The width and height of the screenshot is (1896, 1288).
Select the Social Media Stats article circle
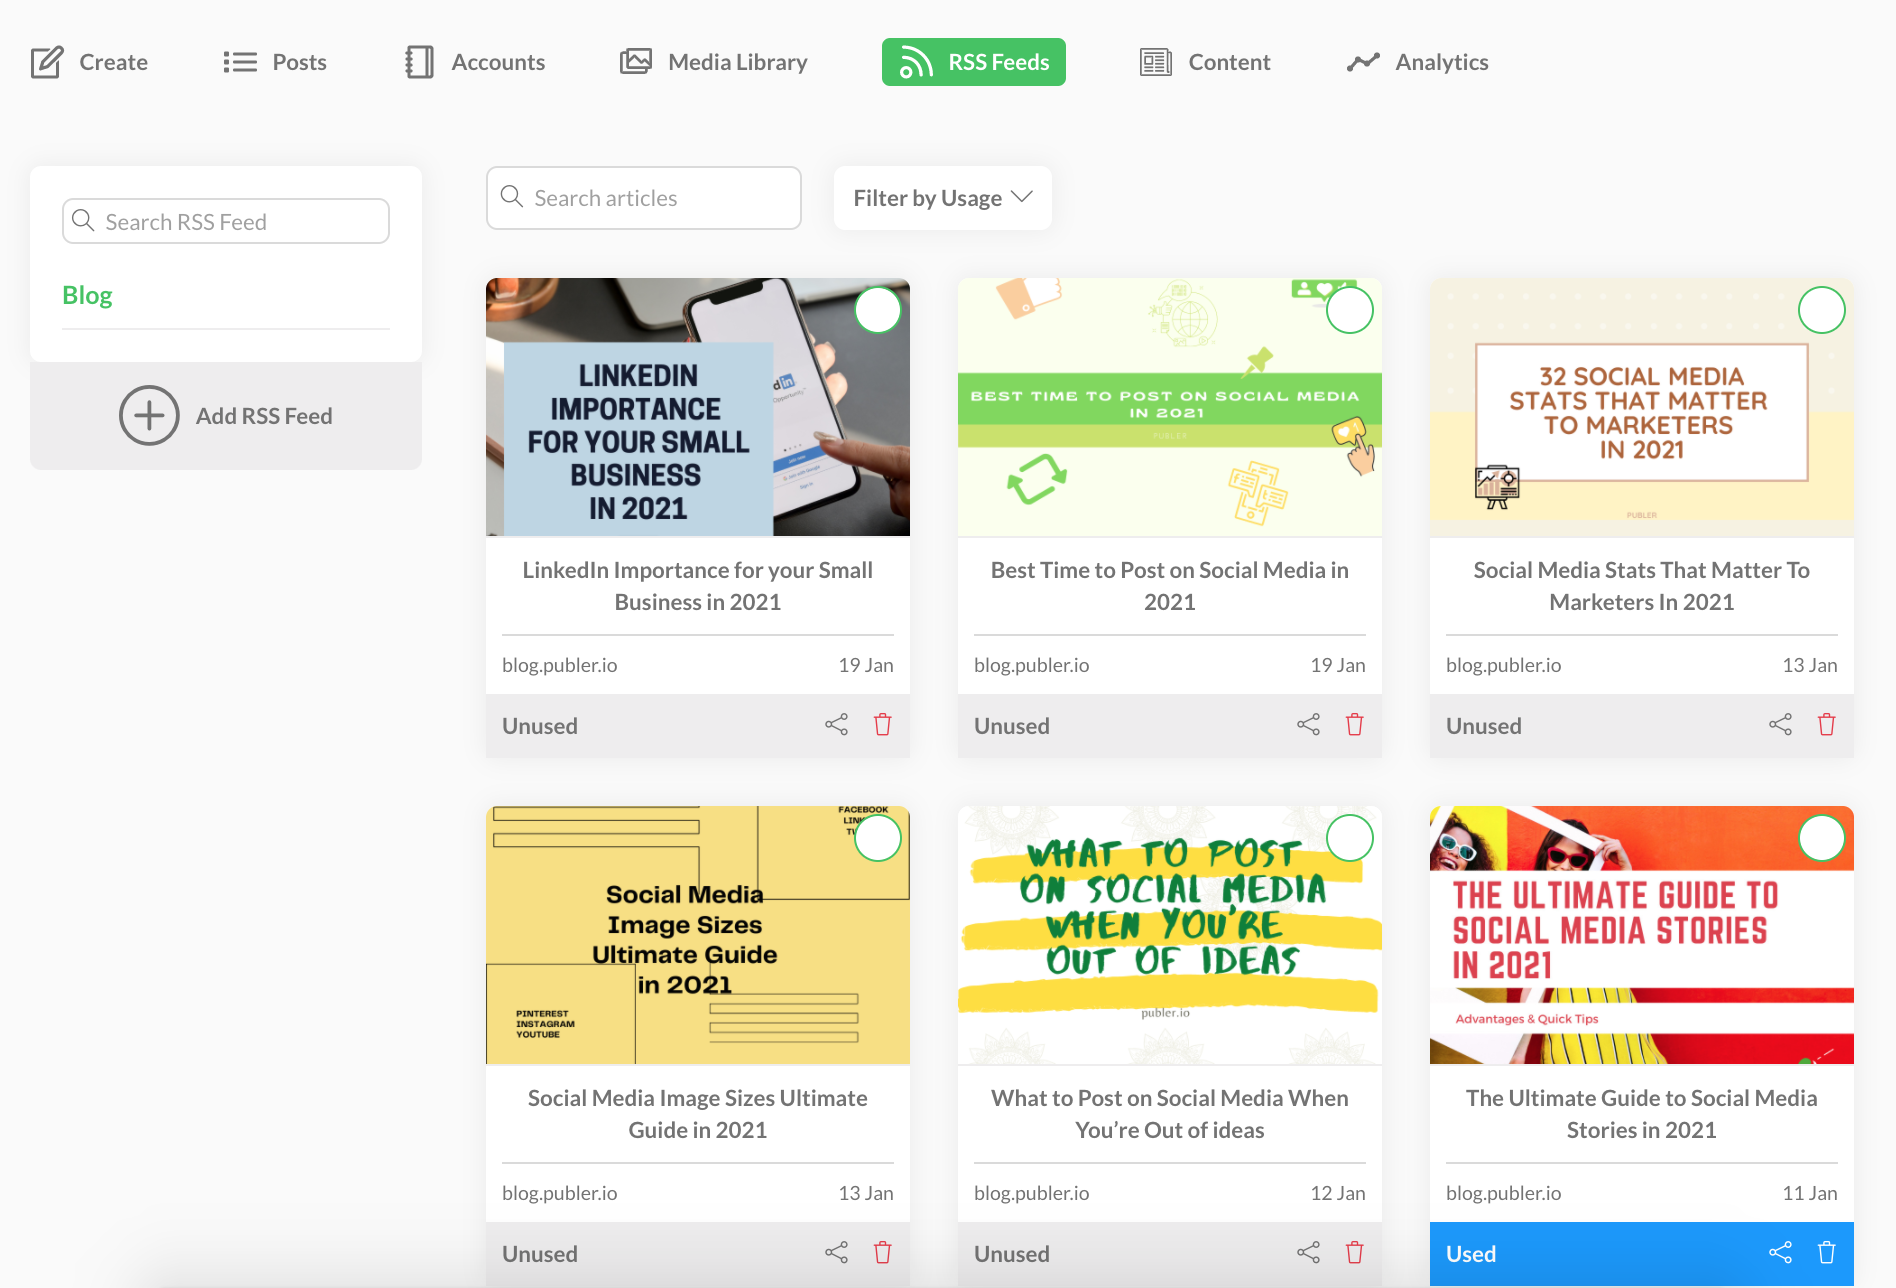tap(1822, 310)
